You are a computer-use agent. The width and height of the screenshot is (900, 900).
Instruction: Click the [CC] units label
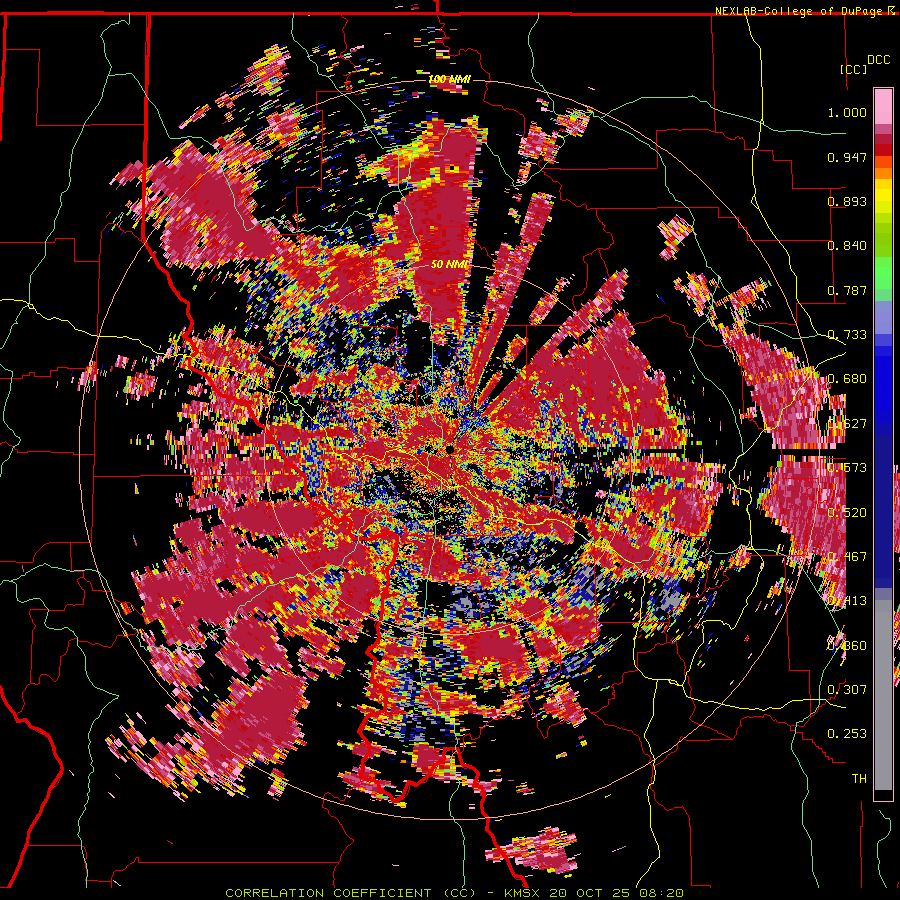point(853,69)
